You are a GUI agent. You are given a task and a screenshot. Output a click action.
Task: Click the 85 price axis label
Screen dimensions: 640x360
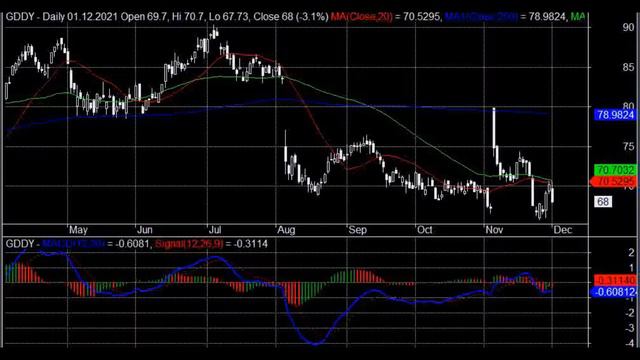(x=629, y=67)
